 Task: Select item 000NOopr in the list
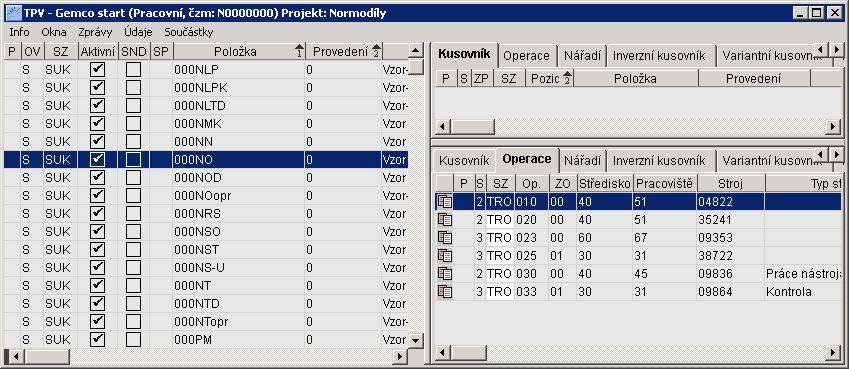point(206,195)
